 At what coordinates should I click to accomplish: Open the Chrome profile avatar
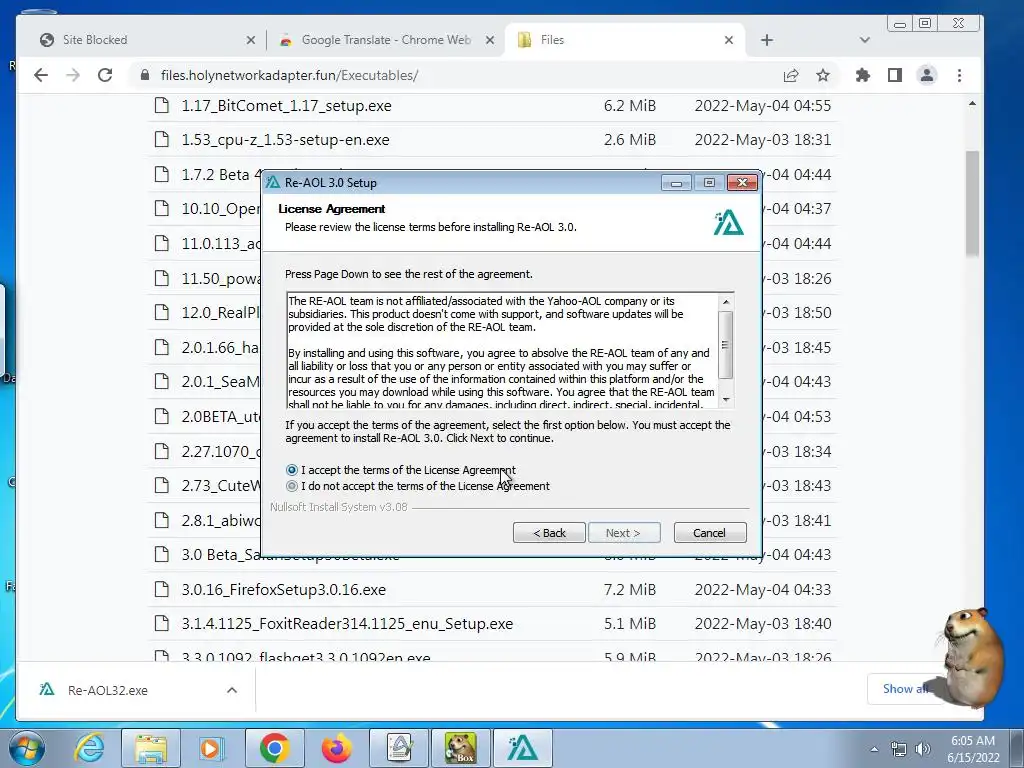[927, 75]
